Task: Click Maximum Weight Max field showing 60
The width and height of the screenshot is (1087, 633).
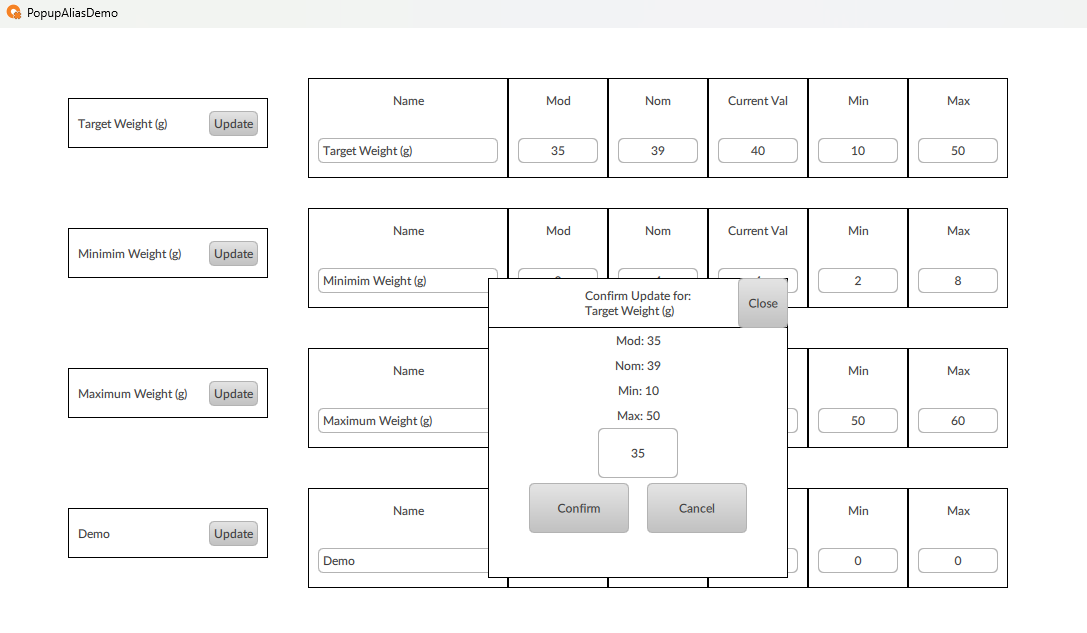Action: pos(958,421)
